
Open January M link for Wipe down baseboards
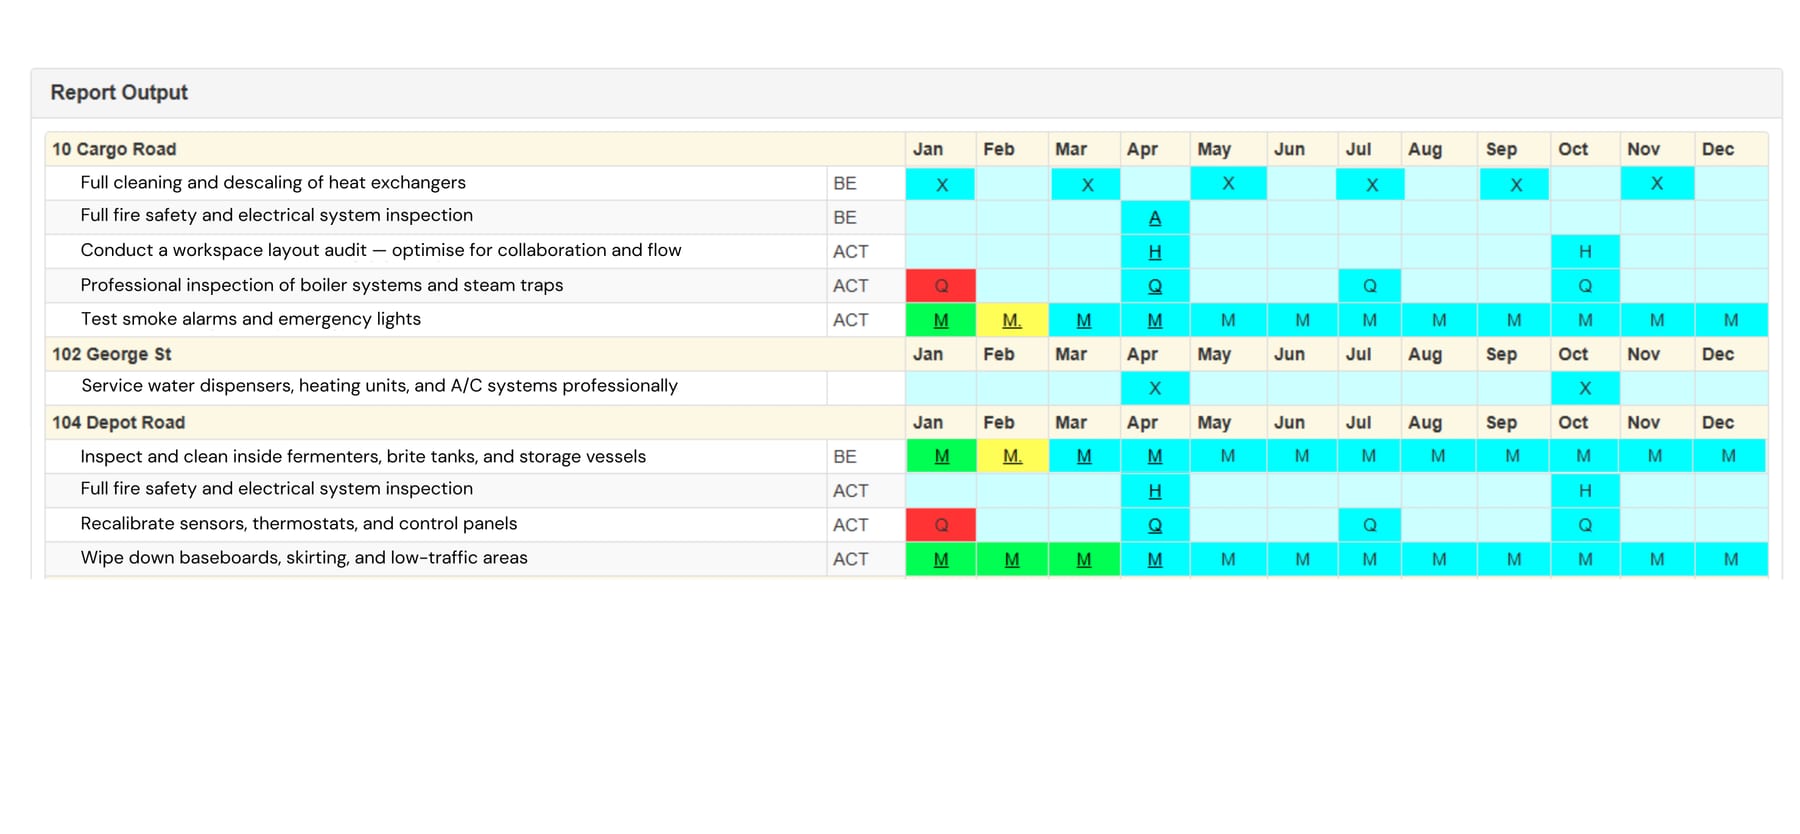click(941, 559)
